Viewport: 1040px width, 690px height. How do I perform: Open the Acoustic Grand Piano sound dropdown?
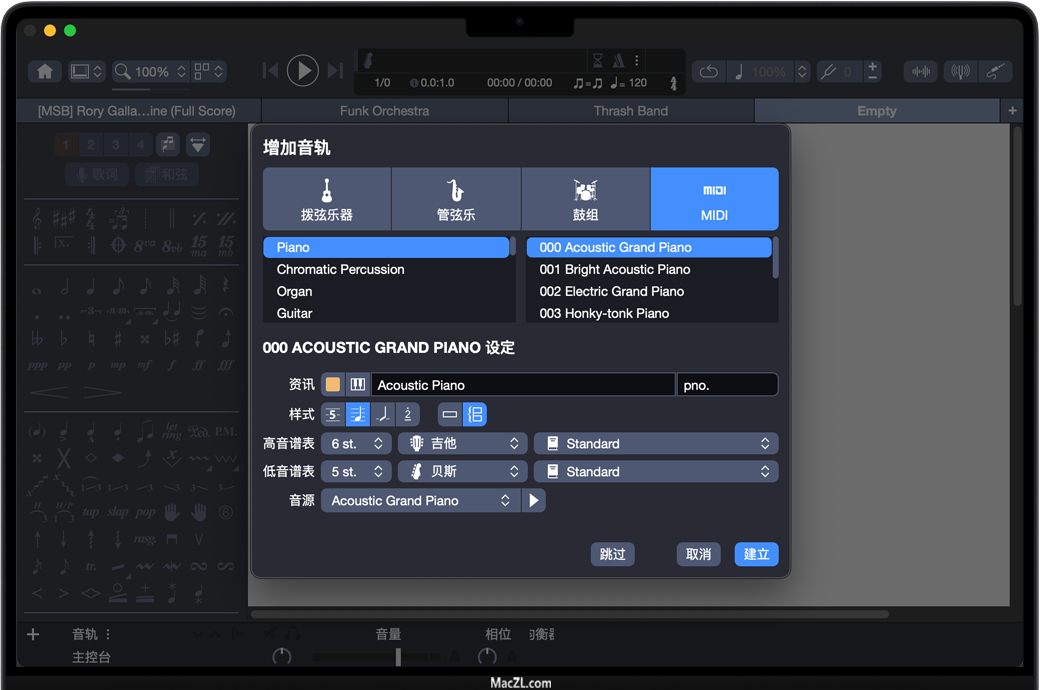tap(420, 500)
